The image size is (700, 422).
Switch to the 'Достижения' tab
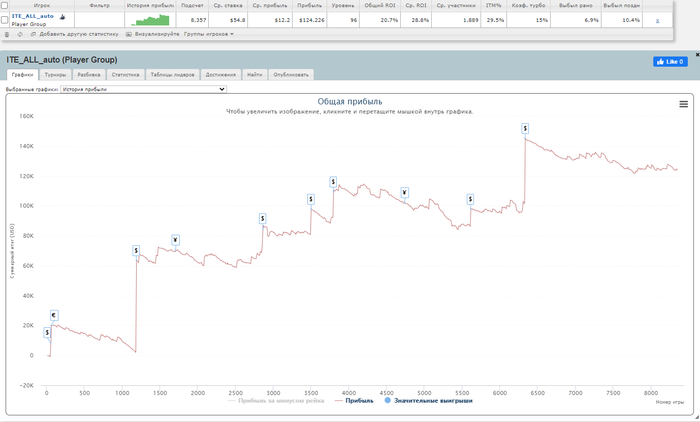pos(221,75)
